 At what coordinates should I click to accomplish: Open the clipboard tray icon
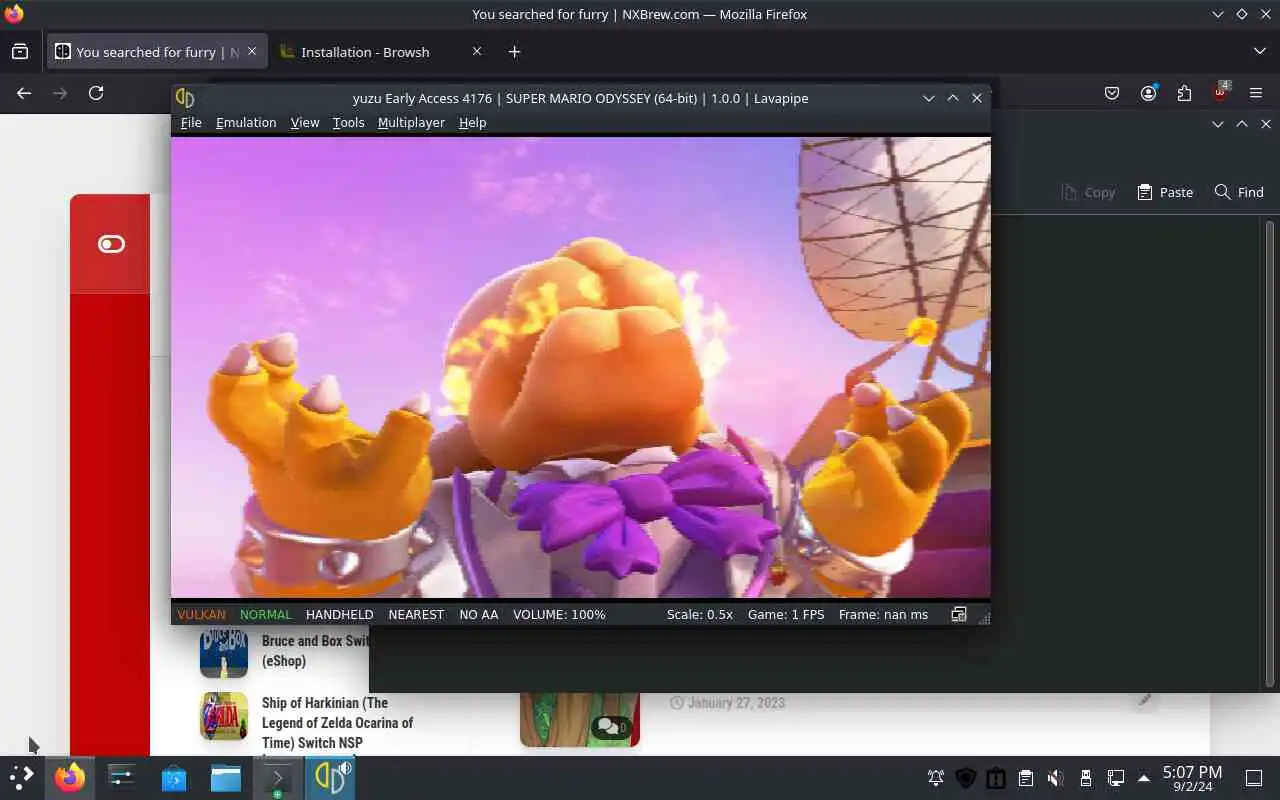coord(1026,778)
